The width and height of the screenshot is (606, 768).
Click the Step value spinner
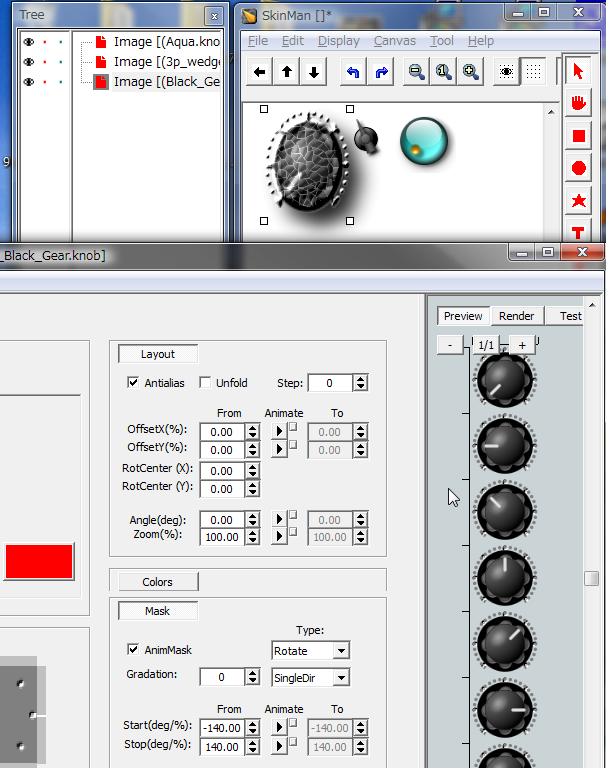(360, 383)
